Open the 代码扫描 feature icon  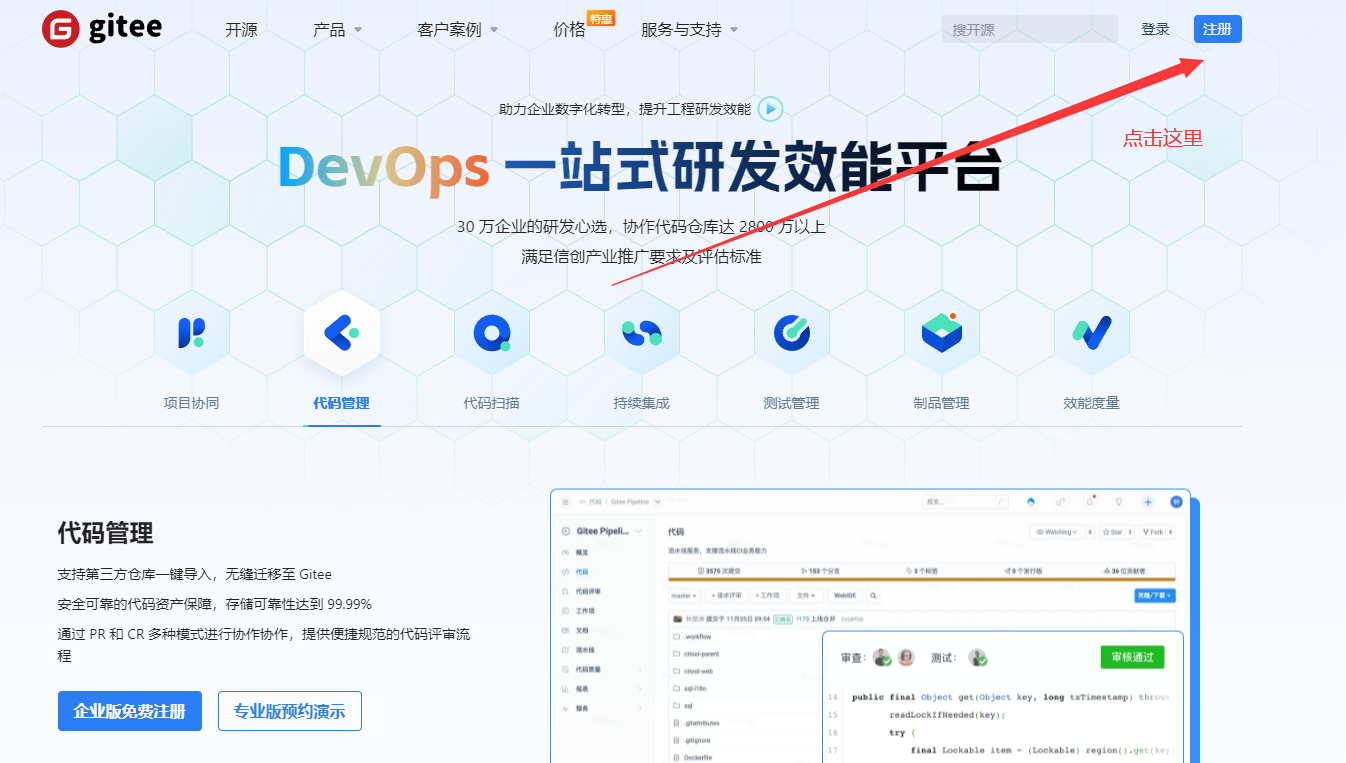pos(492,333)
